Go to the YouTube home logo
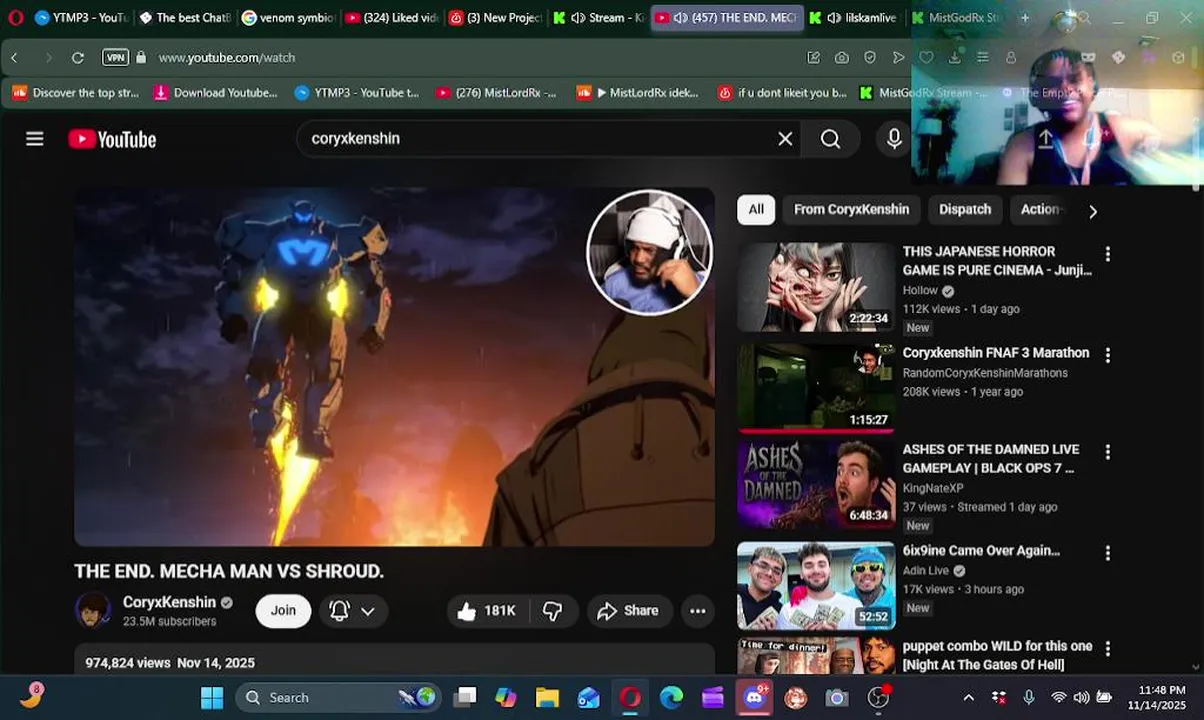 (112, 139)
